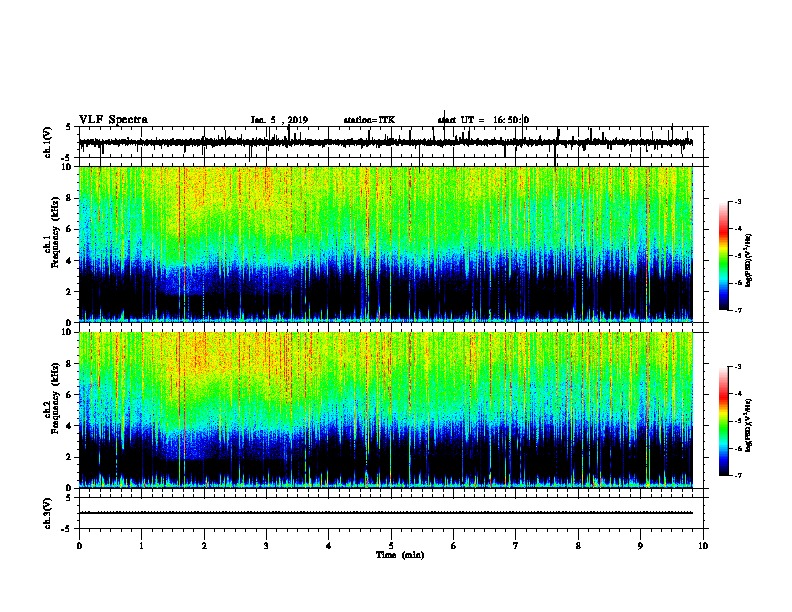The height and width of the screenshot is (612, 792).
Task: Click the "2" kHz tick of ch.2 spectrogram
Action: pos(70,457)
